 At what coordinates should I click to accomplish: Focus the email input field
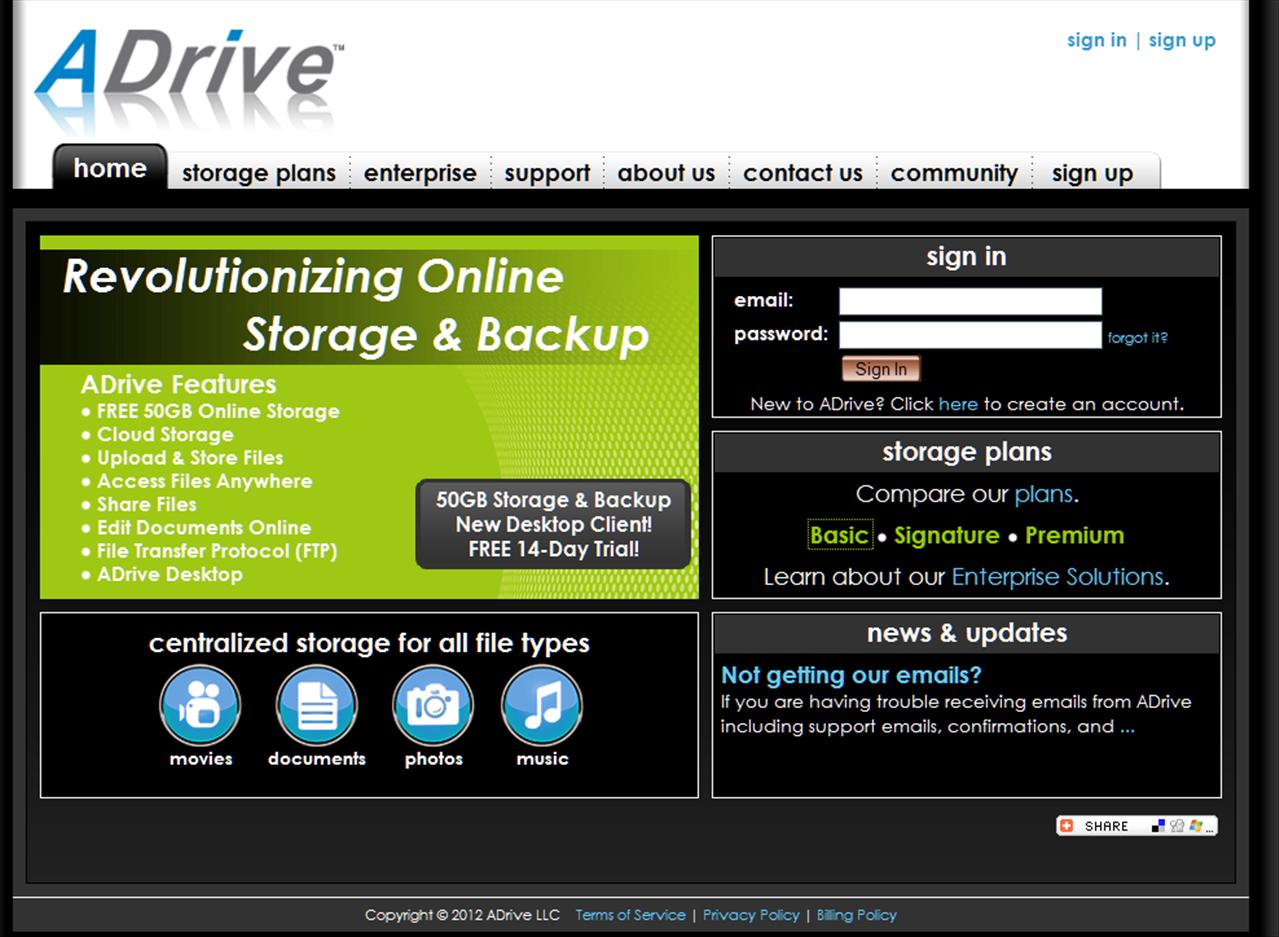[970, 301]
